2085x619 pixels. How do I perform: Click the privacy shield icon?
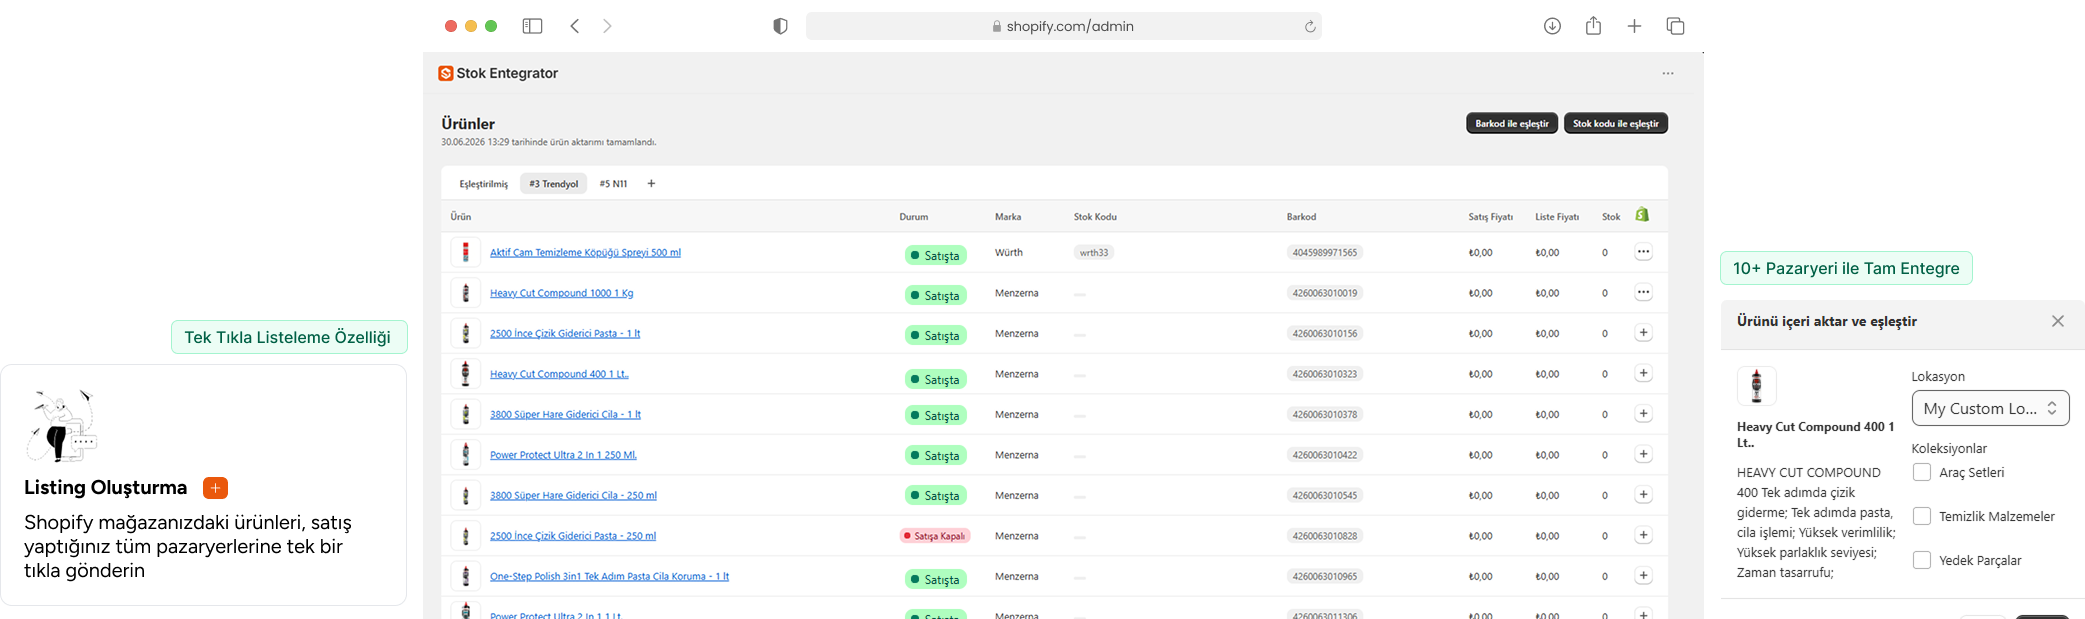[781, 26]
